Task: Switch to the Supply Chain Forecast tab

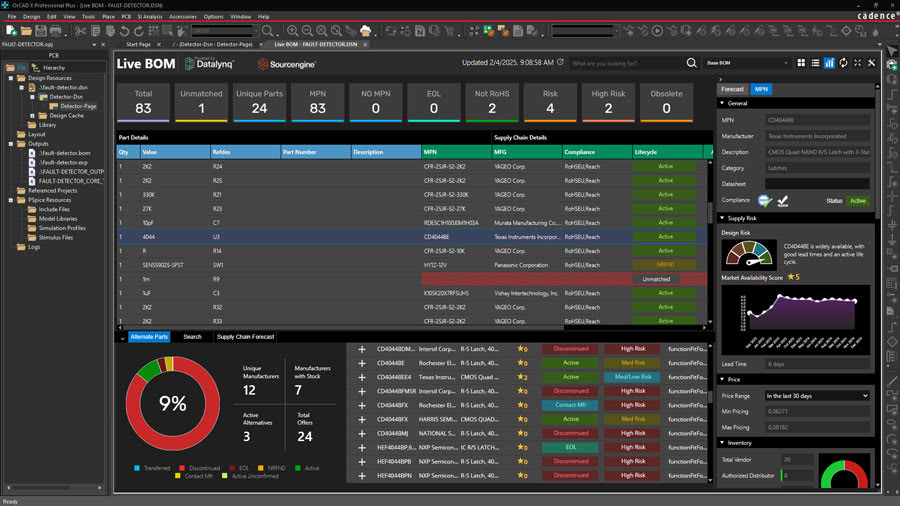Action: click(245, 337)
